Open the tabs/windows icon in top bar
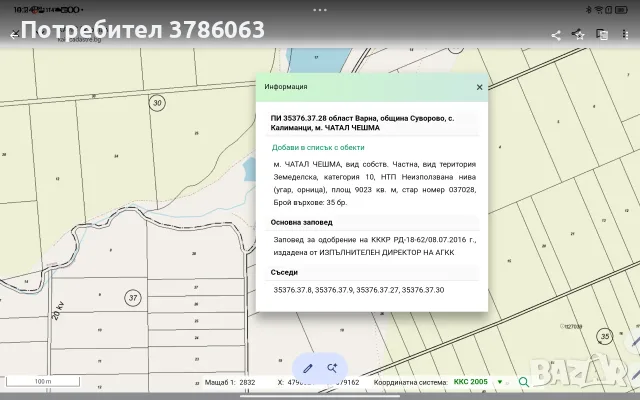Screen dimensions: 640x400 (x=602, y=35)
